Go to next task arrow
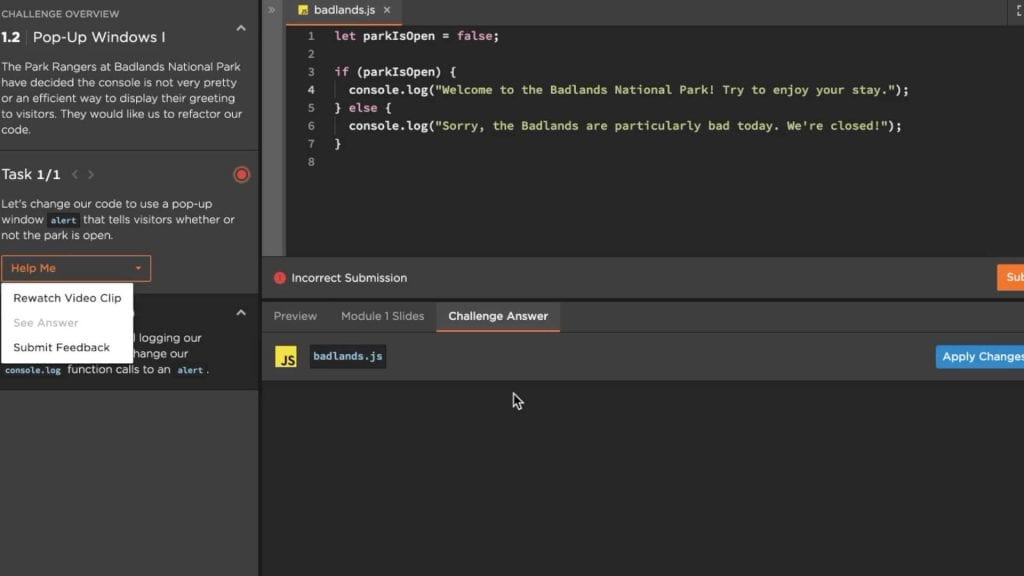This screenshot has height=576, width=1024. 91,174
